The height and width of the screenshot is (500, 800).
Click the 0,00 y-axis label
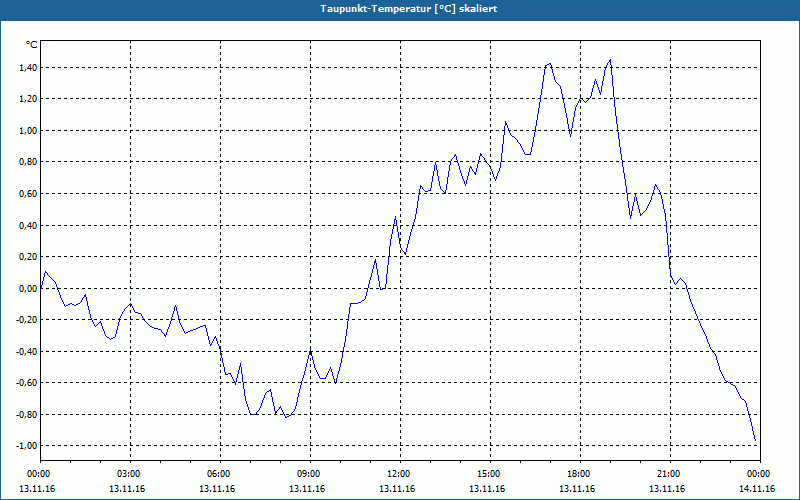29,288
